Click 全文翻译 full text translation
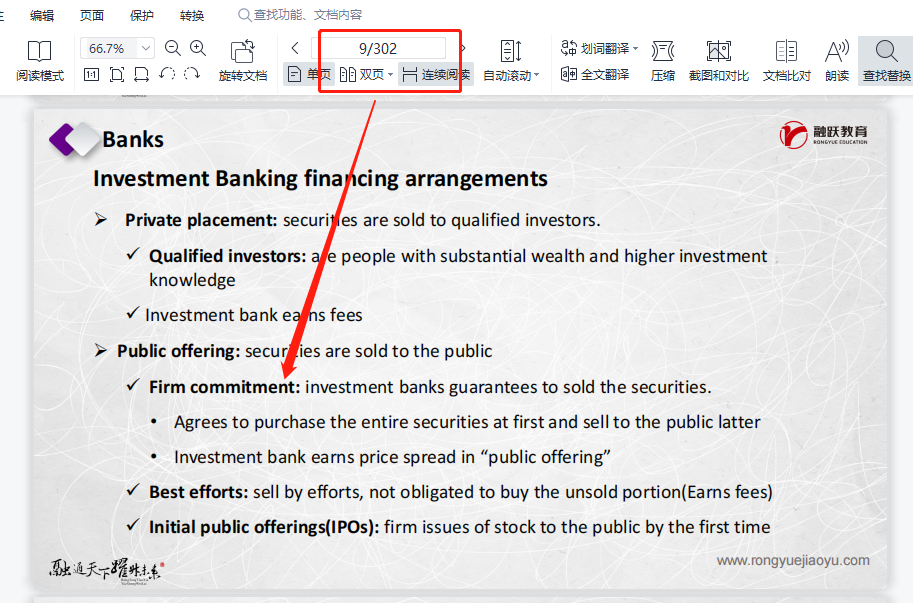 pyautogui.click(x=595, y=75)
